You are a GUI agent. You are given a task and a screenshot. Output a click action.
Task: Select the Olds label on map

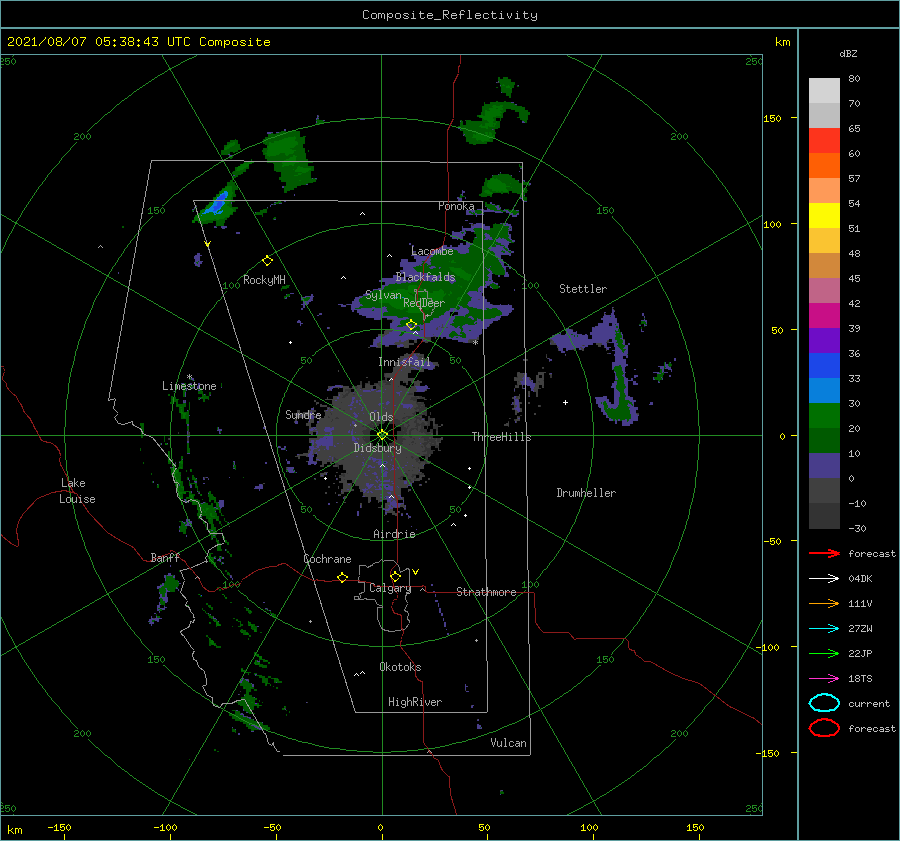click(x=381, y=417)
